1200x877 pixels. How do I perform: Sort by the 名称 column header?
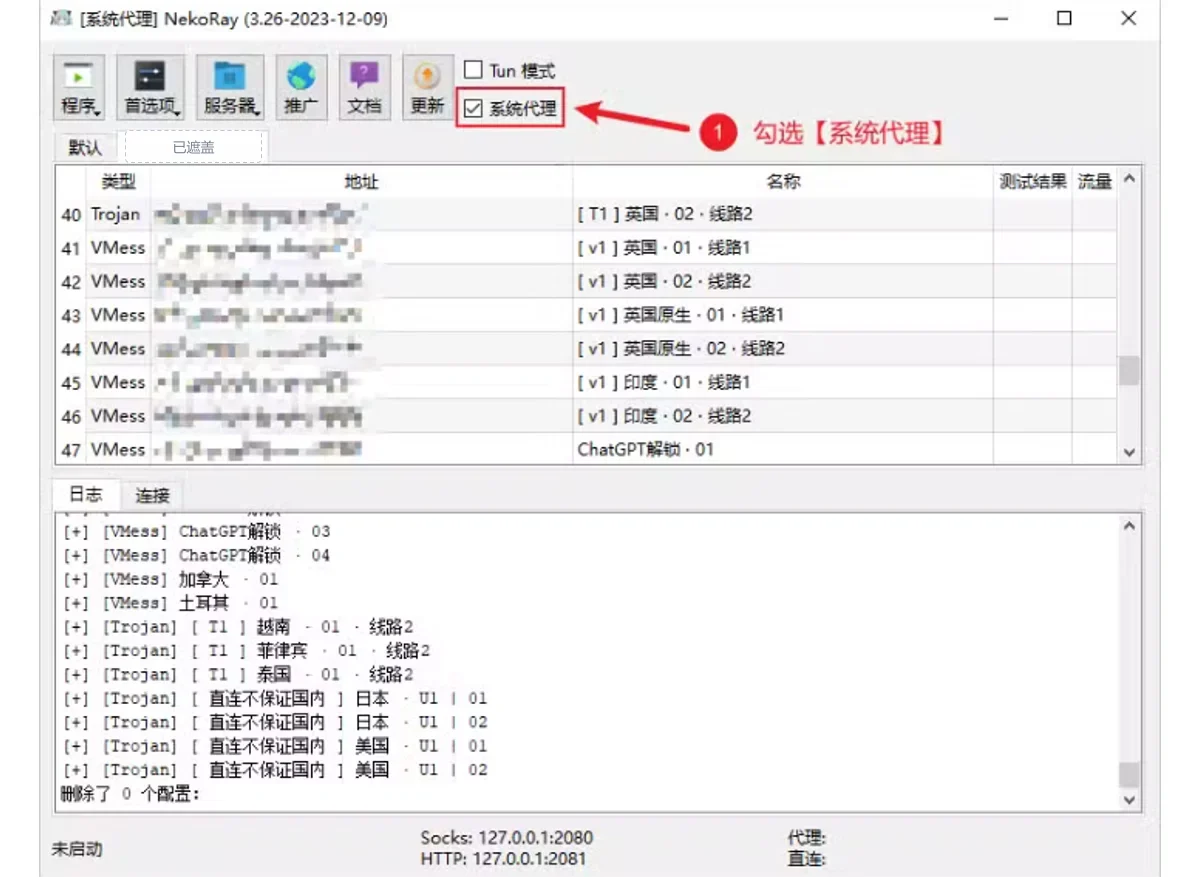[783, 182]
